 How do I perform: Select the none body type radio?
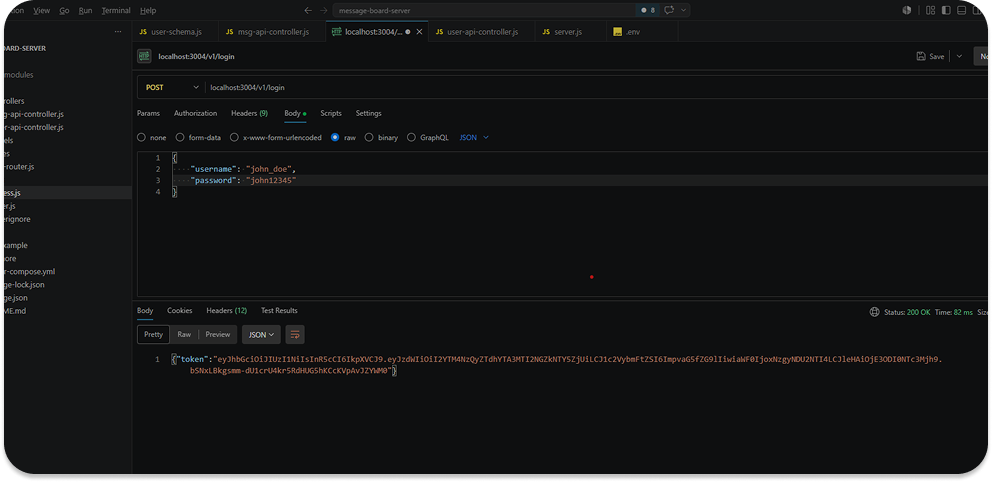[141, 137]
